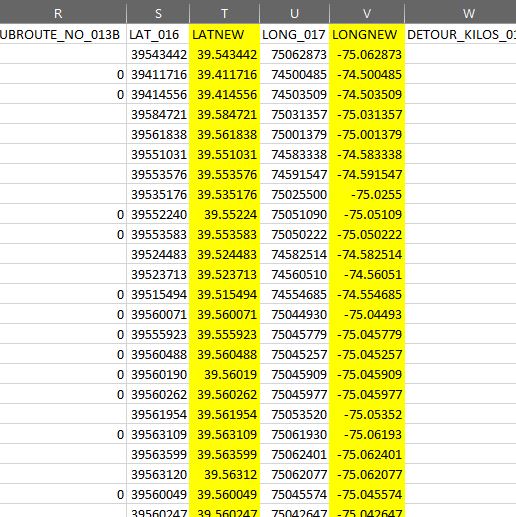Select column T header
Screen dimensions: 516x517
click(x=224, y=12)
